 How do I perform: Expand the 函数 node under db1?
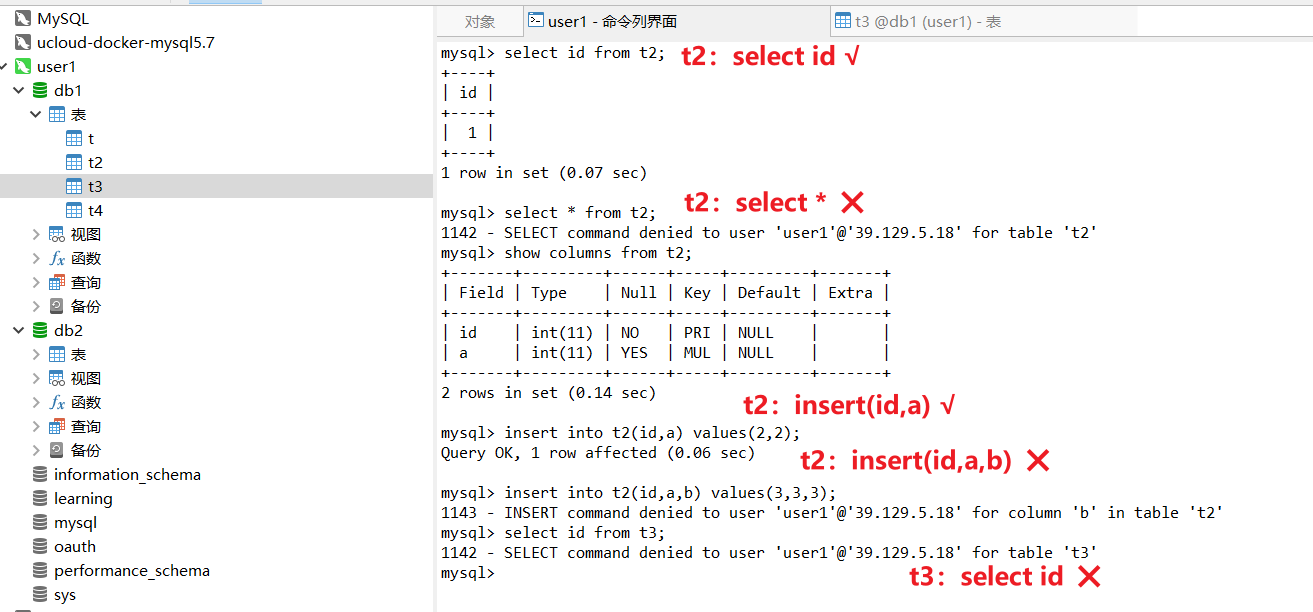coord(36,258)
